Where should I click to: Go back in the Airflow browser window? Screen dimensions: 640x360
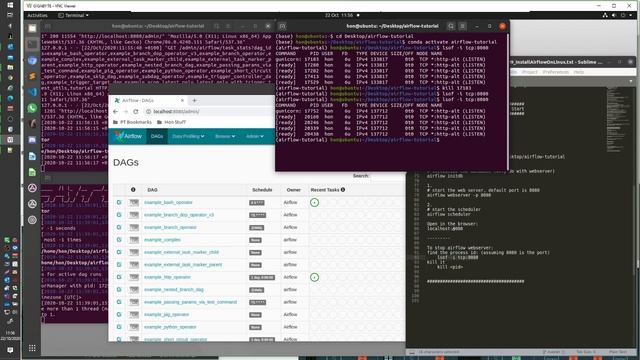pyautogui.click(x=116, y=111)
